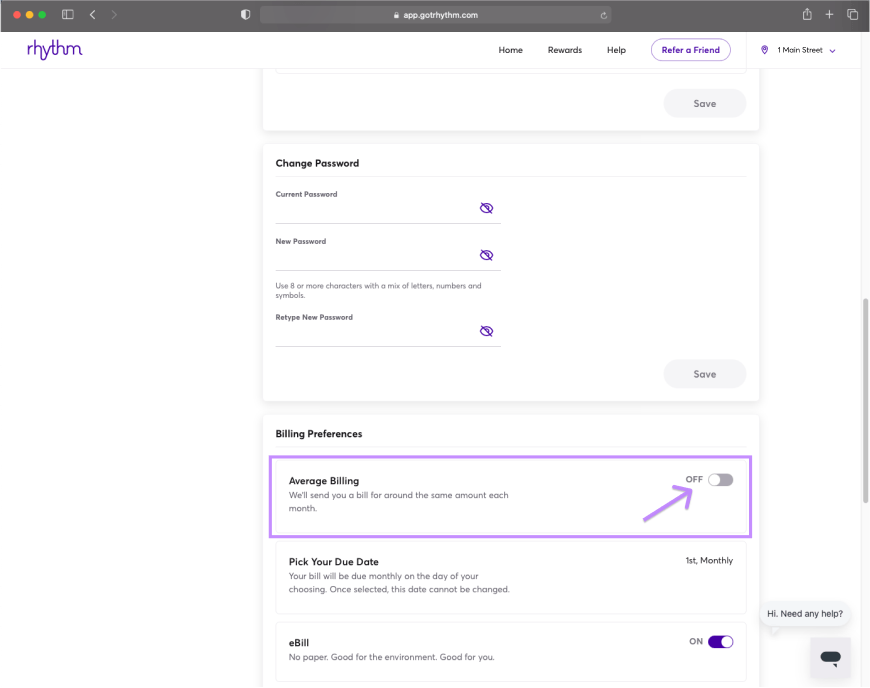Go to the Help page
The width and height of the screenshot is (870, 688).
pyautogui.click(x=616, y=50)
